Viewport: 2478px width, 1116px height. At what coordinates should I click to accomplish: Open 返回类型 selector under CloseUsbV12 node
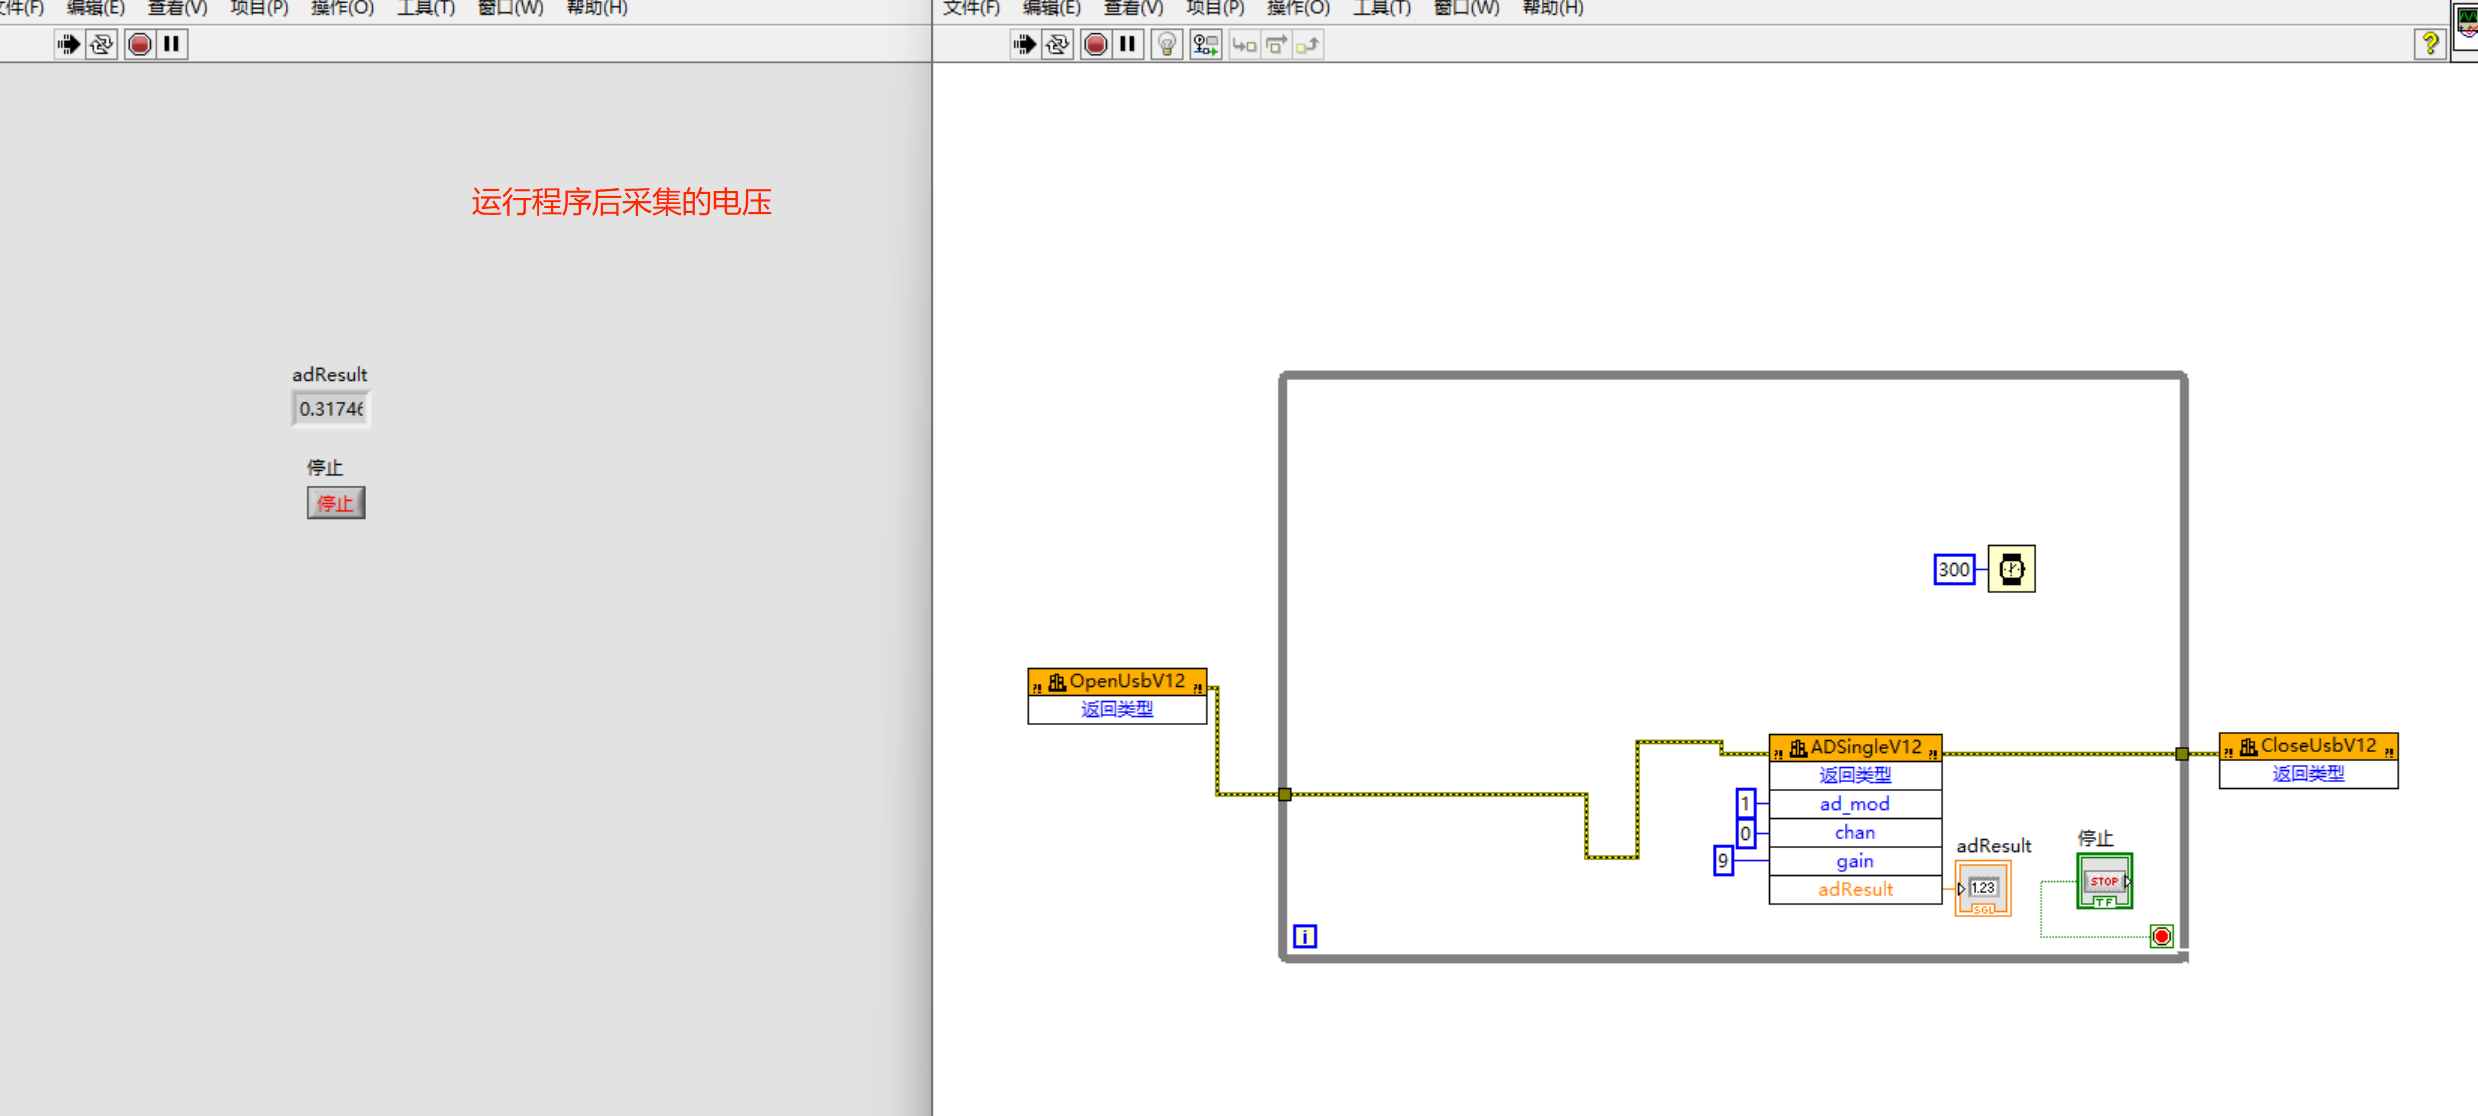click(x=2308, y=773)
